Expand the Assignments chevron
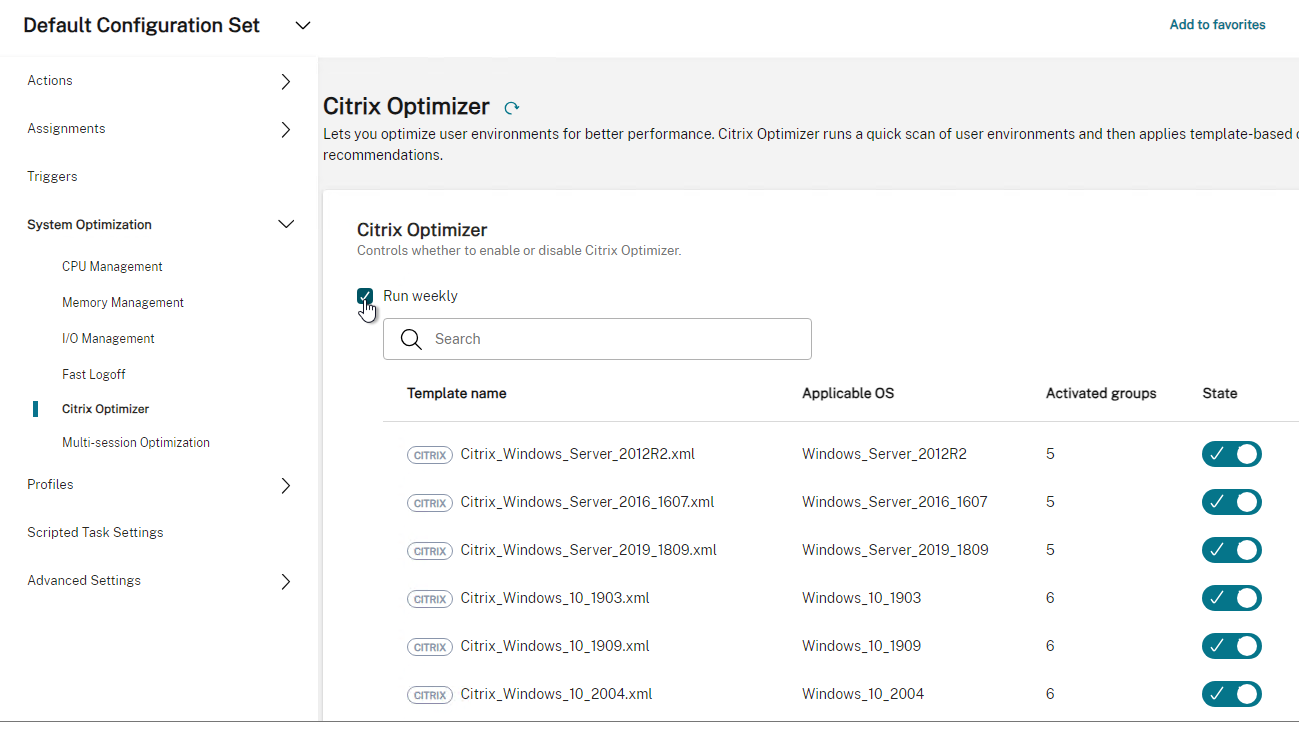The width and height of the screenshot is (1299, 731). [286, 130]
